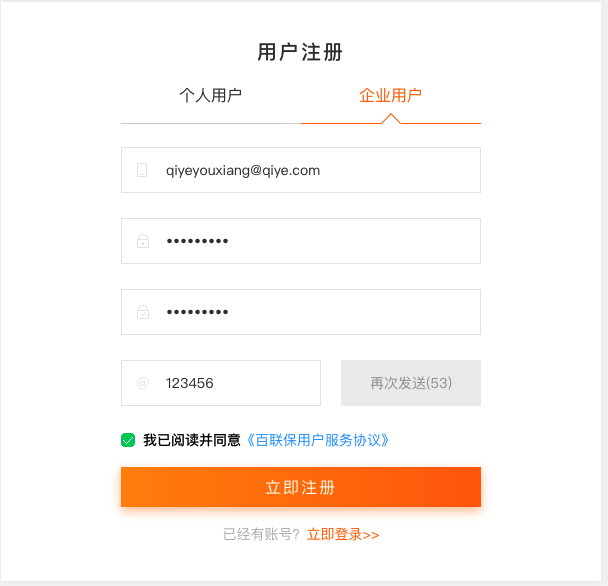Click the padlock icon in password field

pos(143,241)
